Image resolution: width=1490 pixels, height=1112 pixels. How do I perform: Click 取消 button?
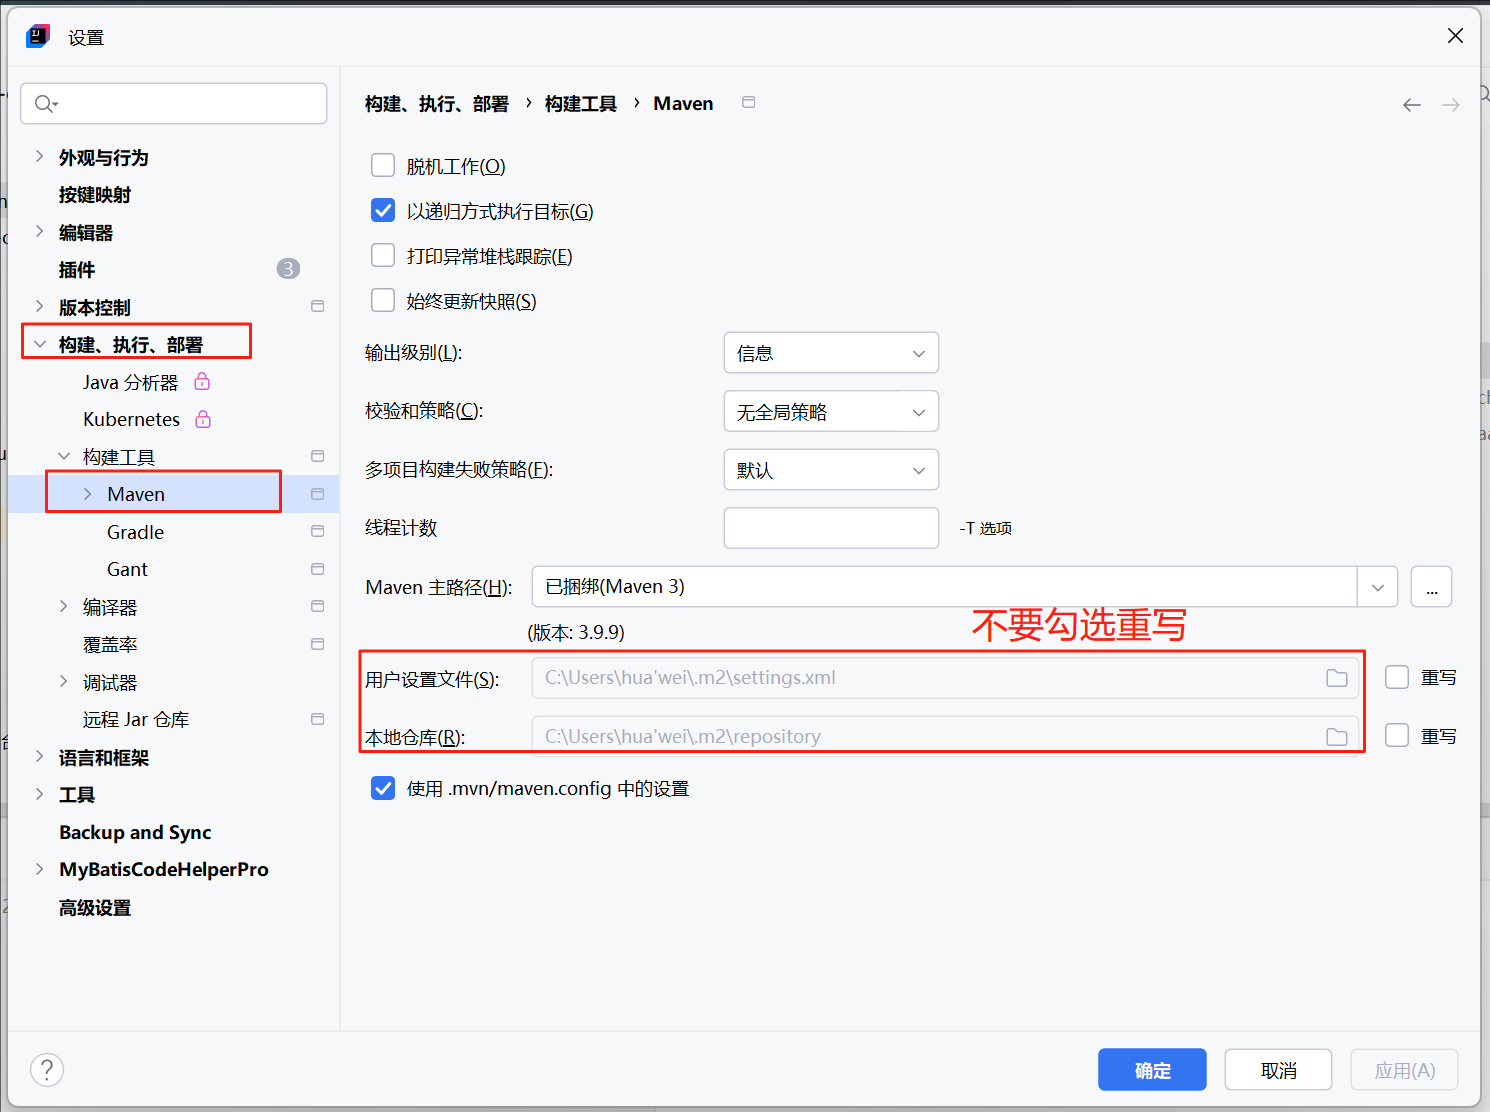(1278, 1070)
